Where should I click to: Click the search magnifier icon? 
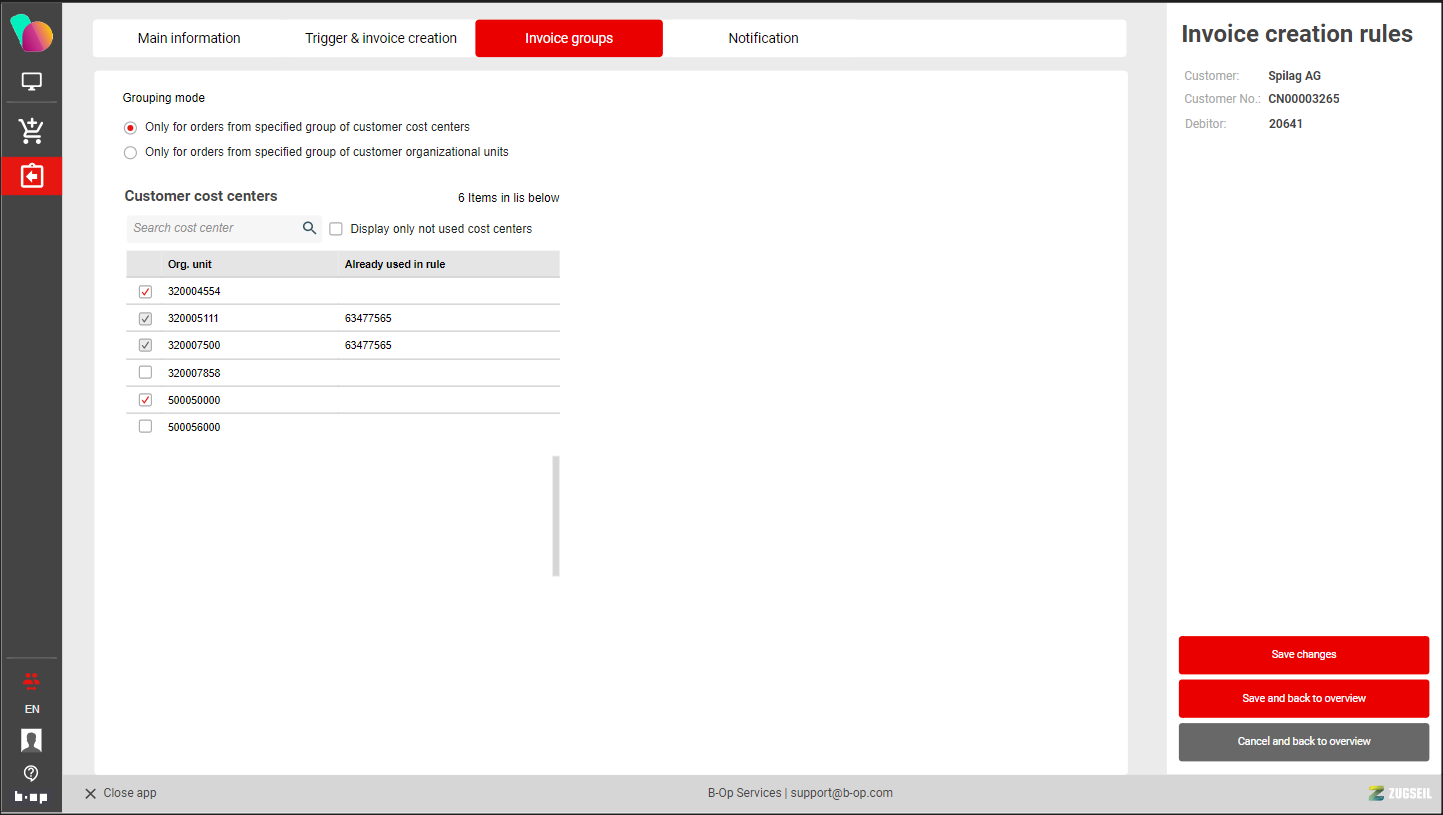(x=309, y=228)
